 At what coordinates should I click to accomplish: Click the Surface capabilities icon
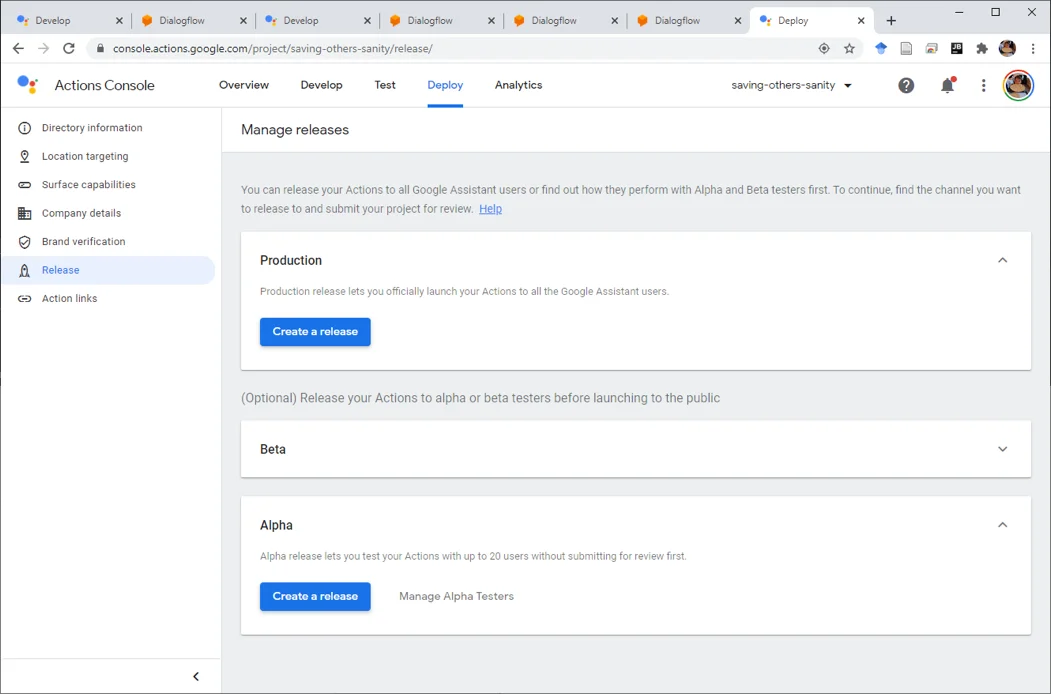[24, 185]
